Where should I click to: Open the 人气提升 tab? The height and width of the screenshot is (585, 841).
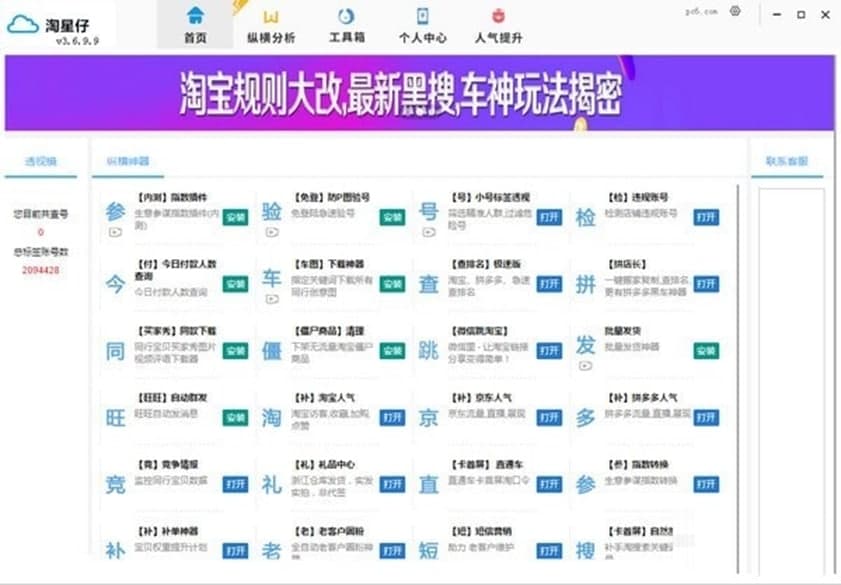tap(498, 25)
